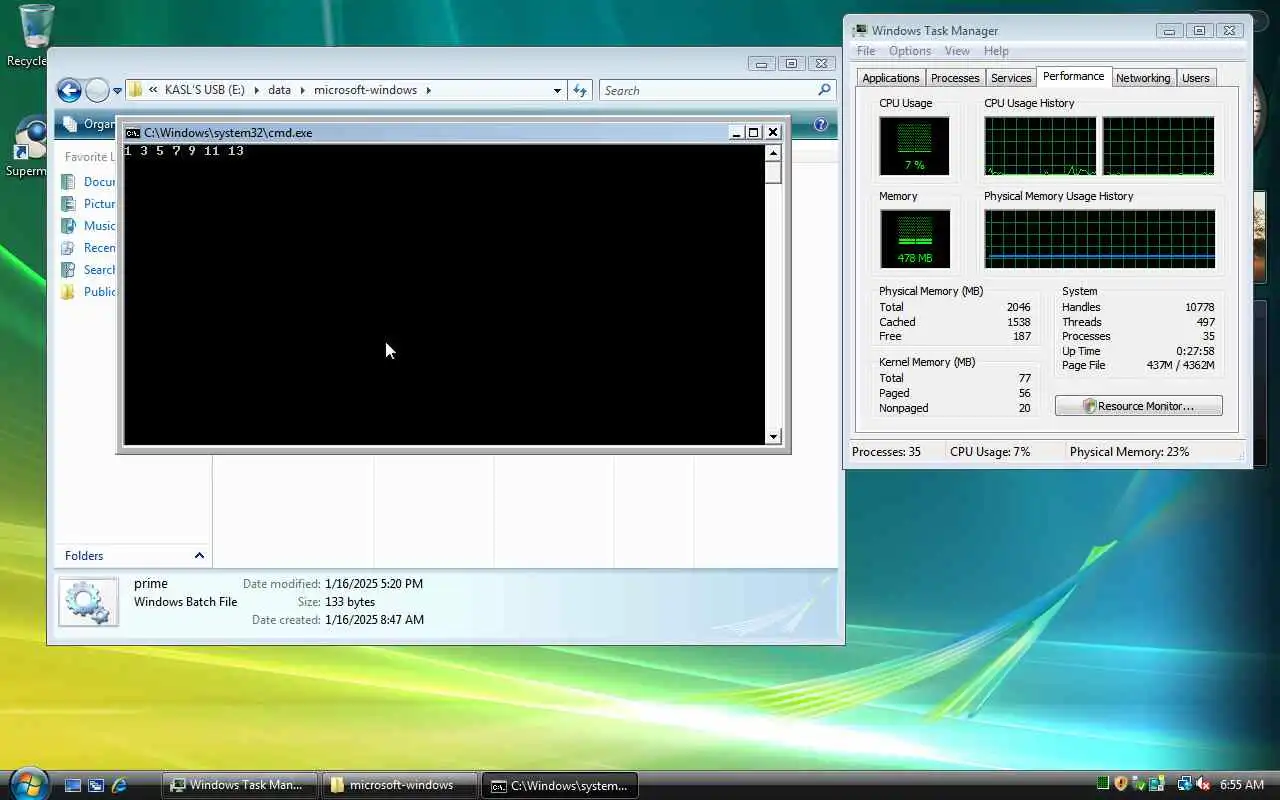1280x800 pixels.
Task: Open Public favorite link
Action: 100,292
